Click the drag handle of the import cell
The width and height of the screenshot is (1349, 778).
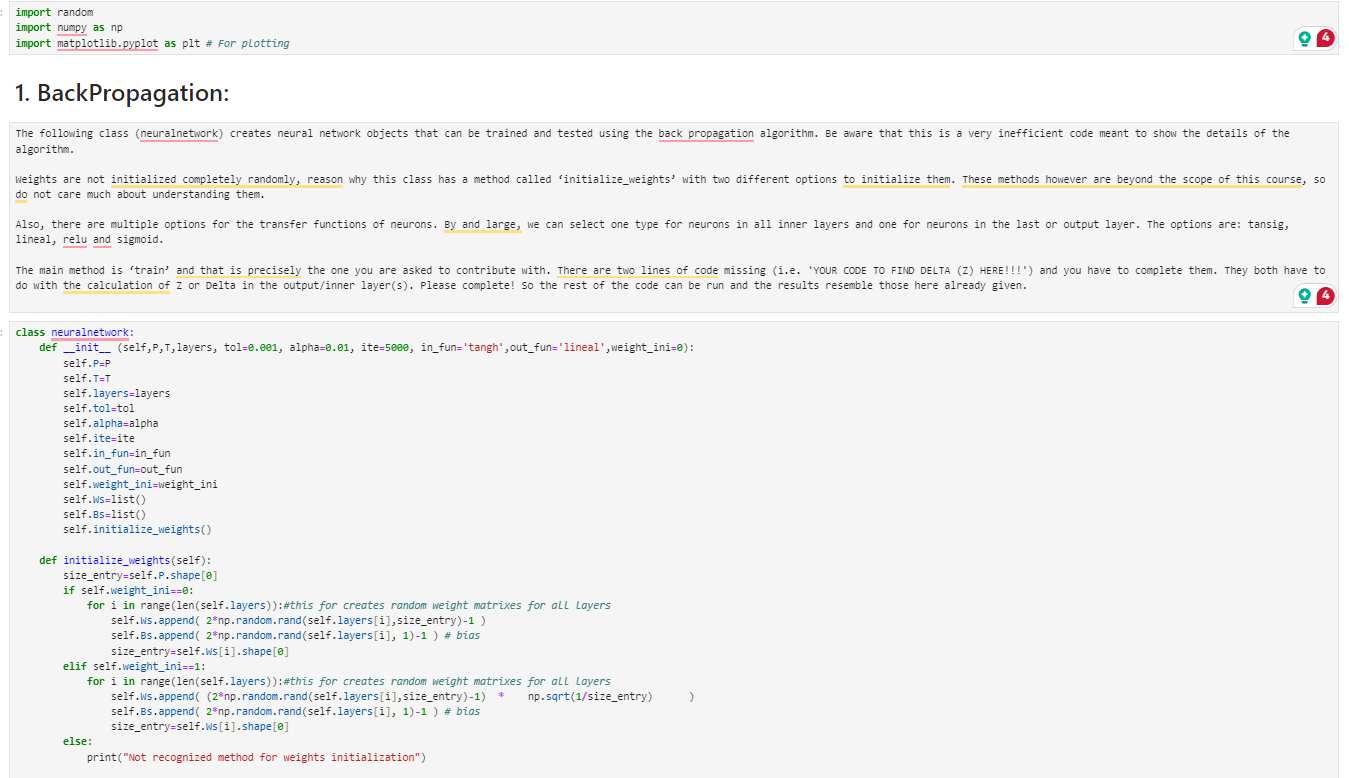[x=4, y=14]
